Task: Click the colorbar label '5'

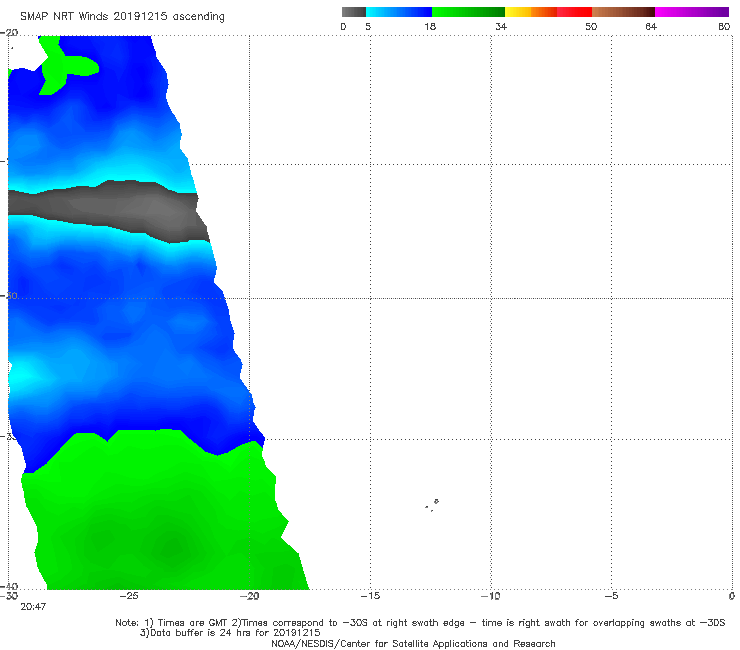Action: [368, 27]
